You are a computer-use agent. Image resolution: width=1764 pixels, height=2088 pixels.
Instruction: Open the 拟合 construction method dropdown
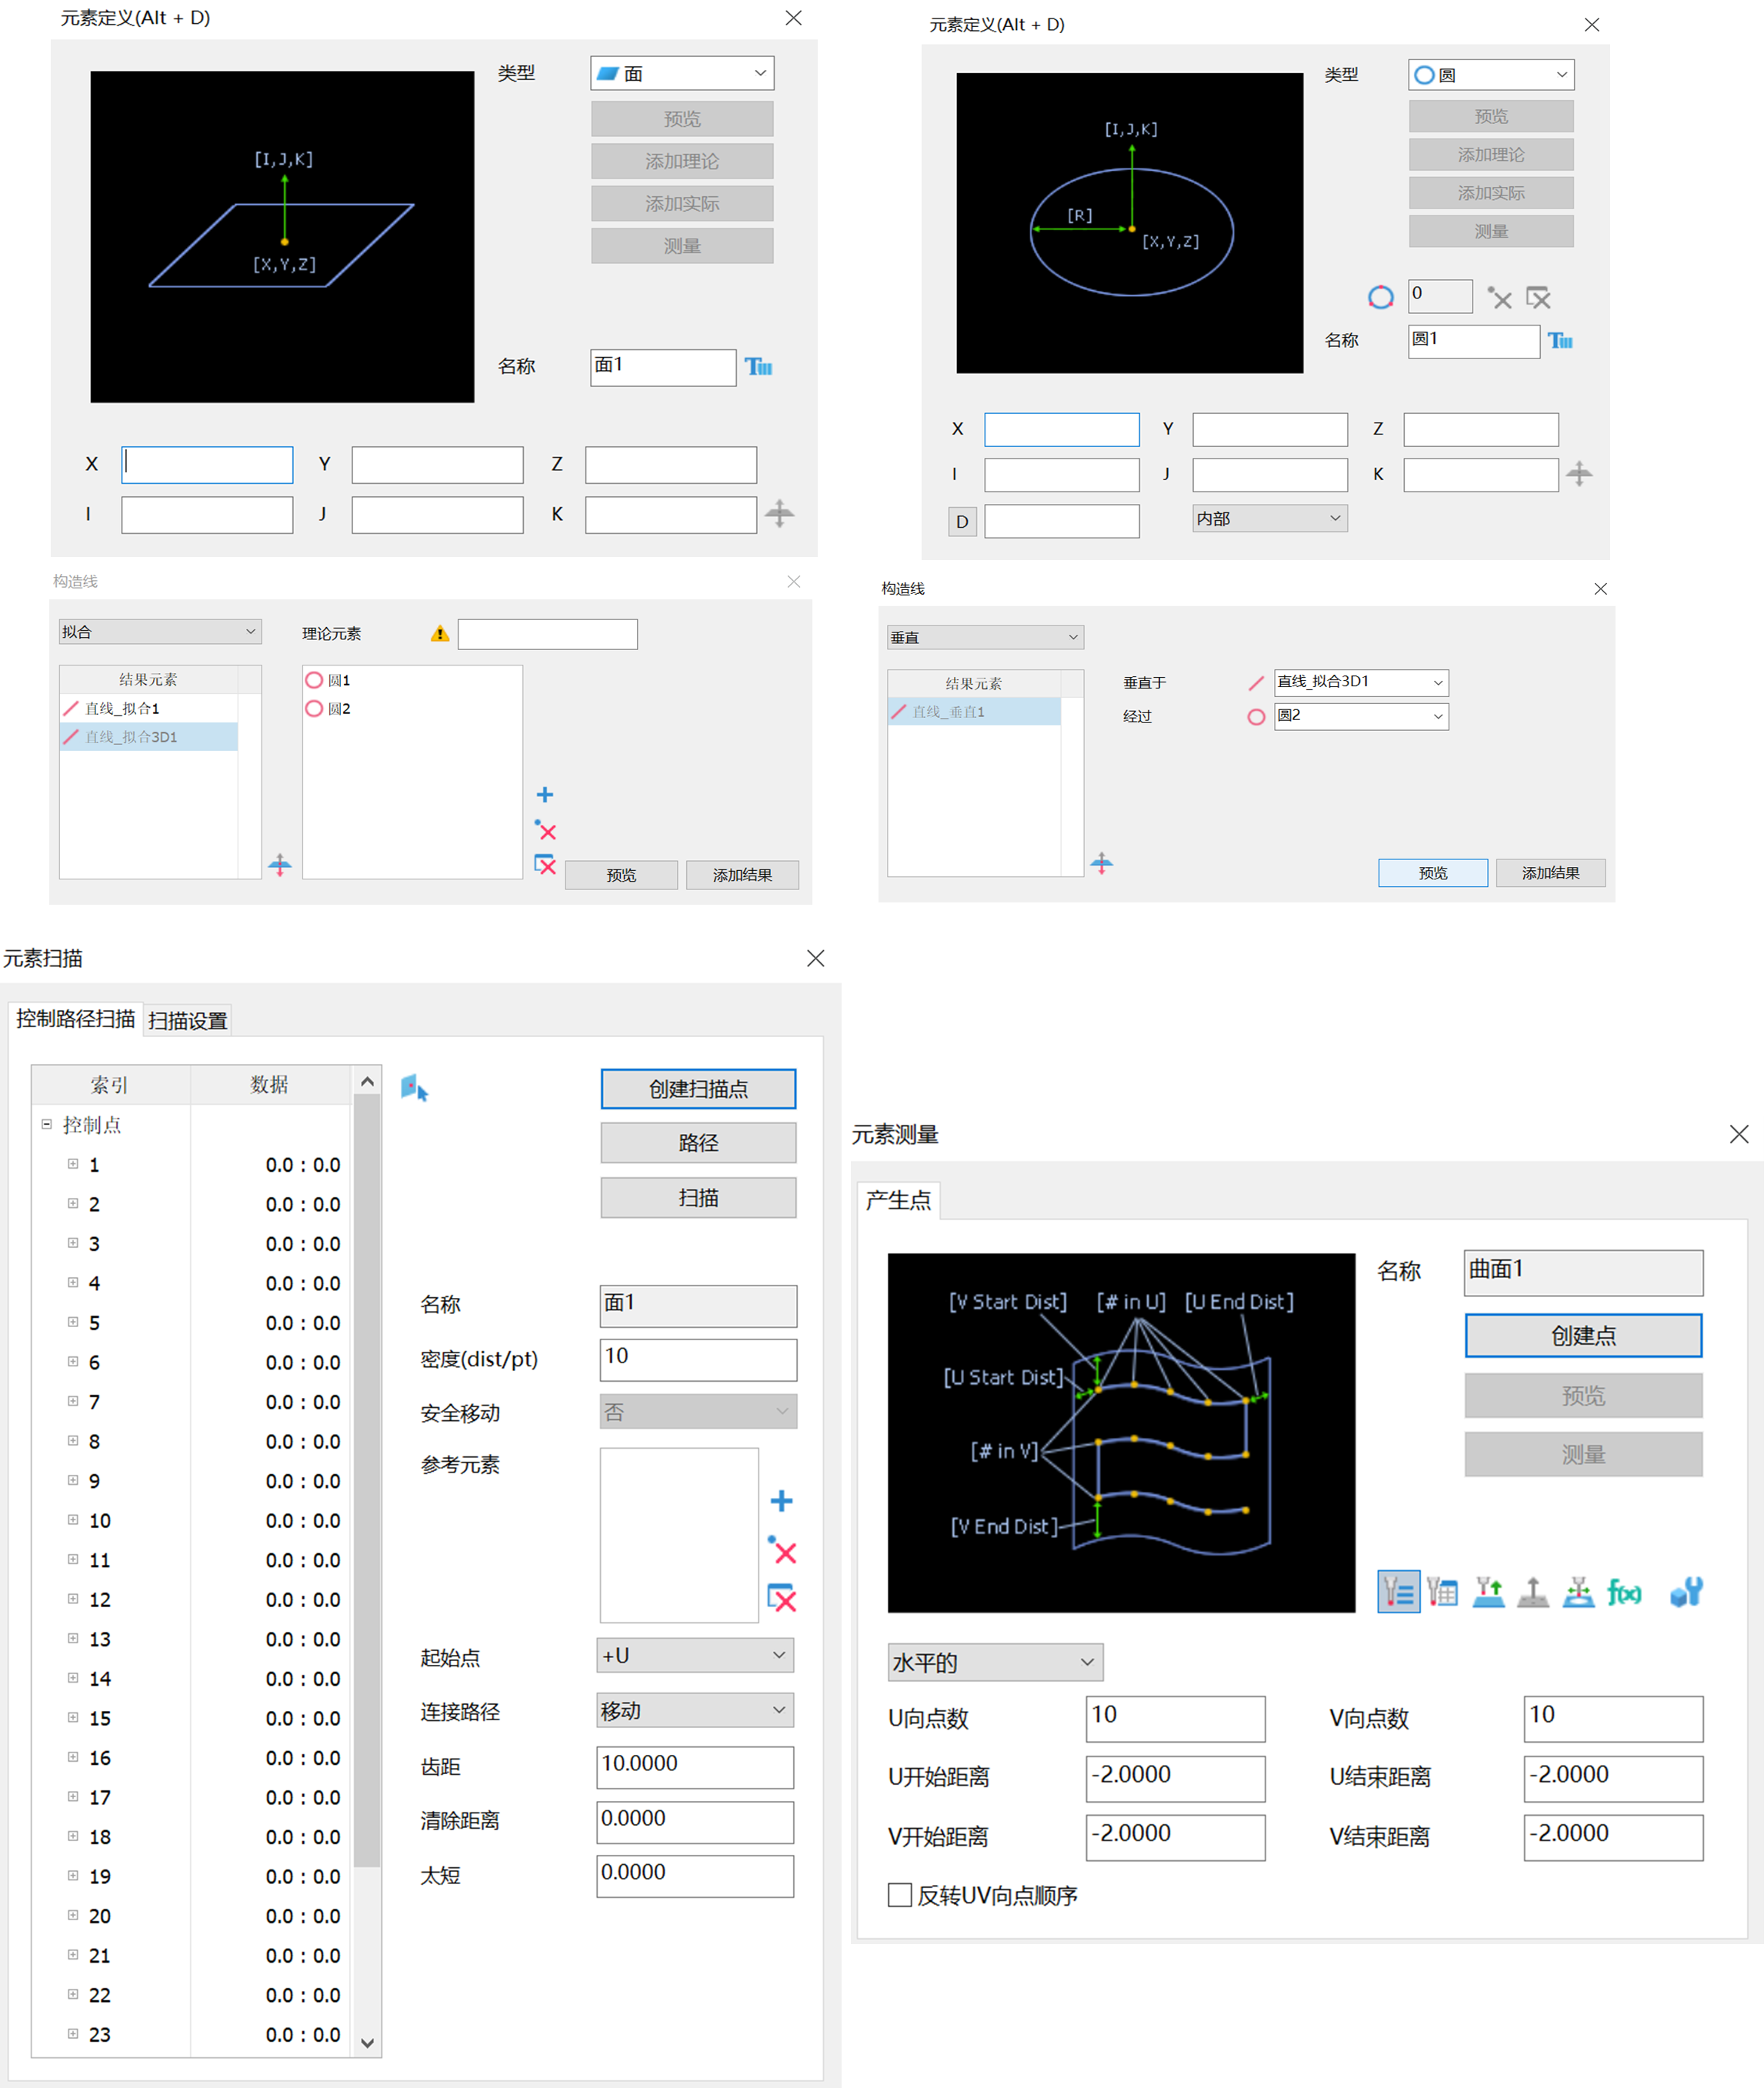point(160,632)
